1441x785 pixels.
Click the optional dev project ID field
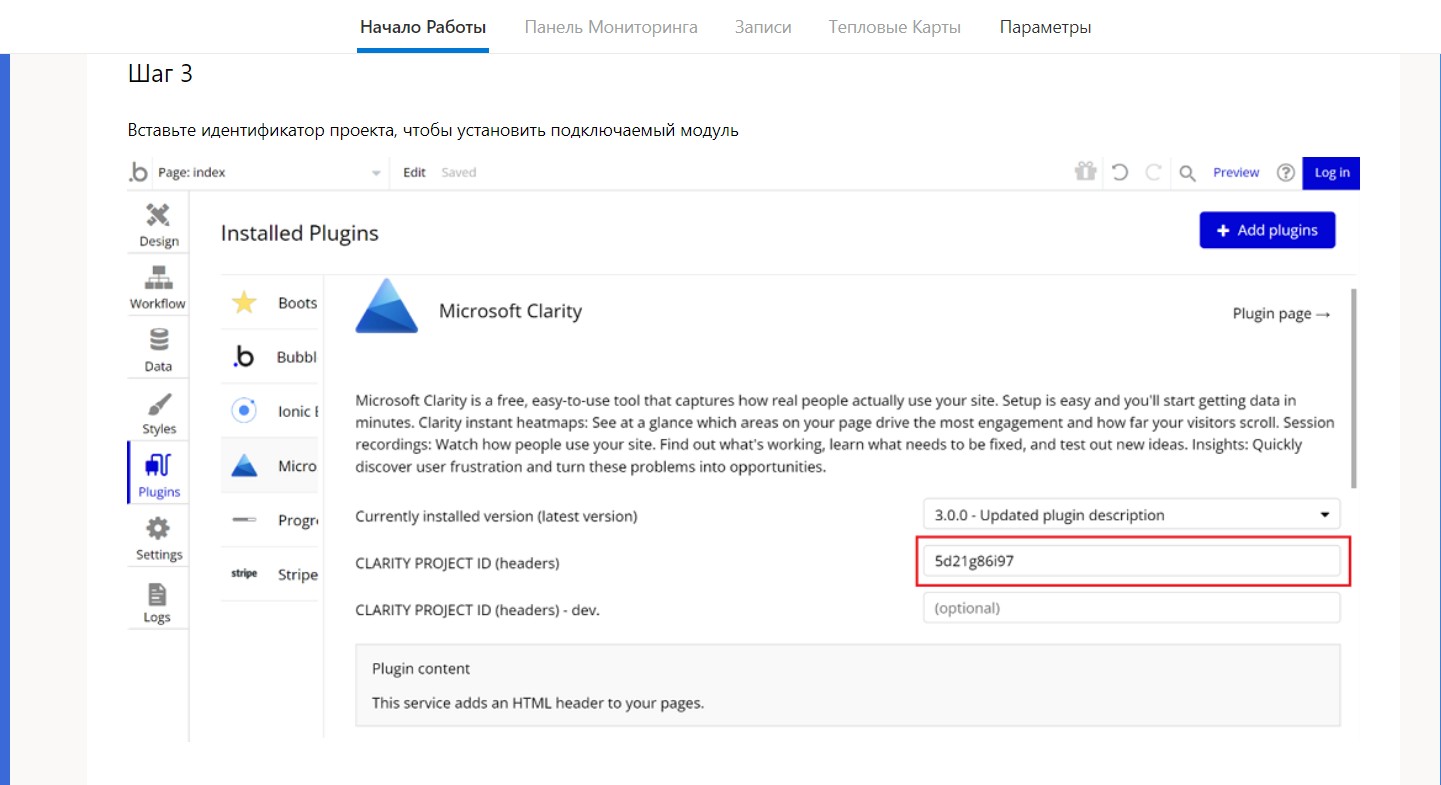click(1131, 607)
